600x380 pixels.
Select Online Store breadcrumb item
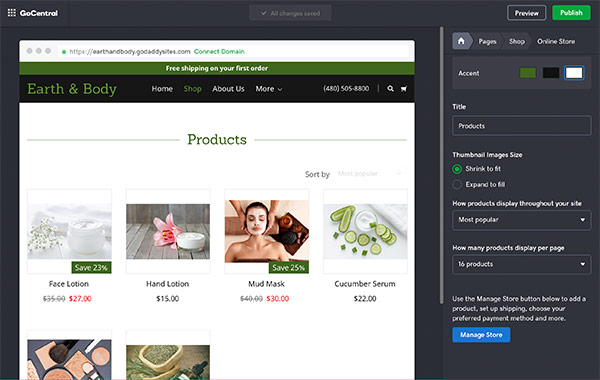(x=556, y=41)
